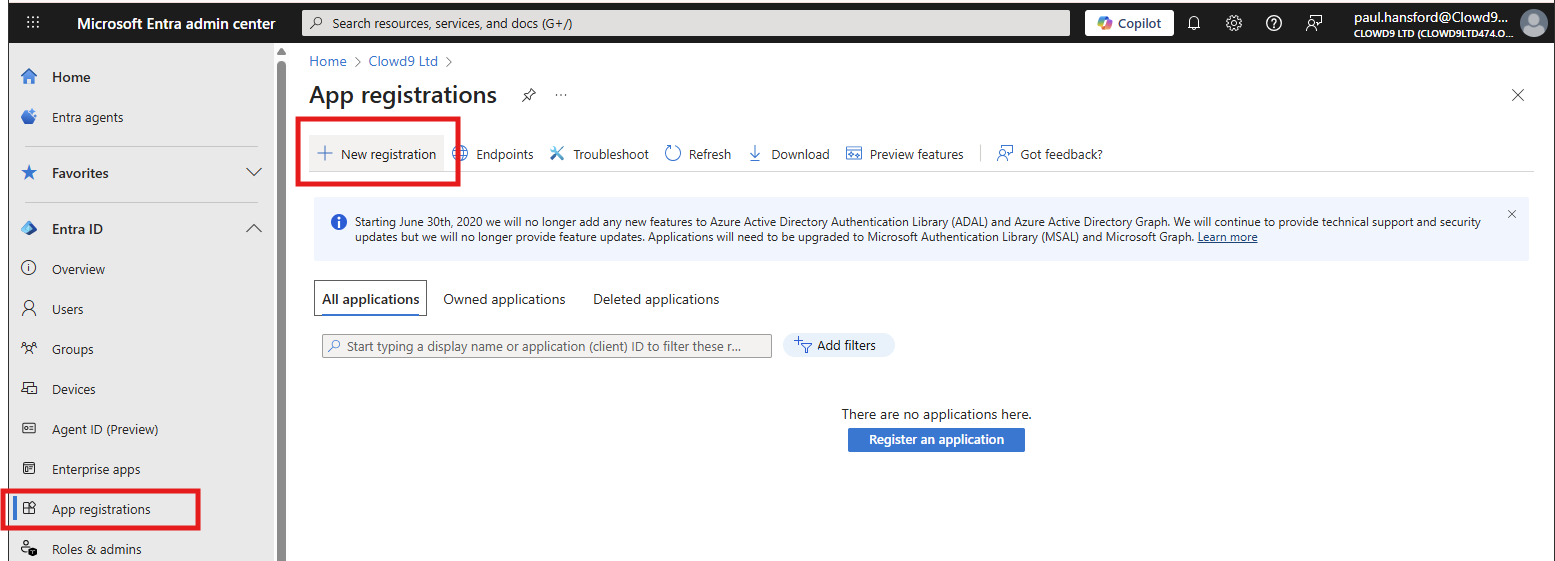Open the portal waffle menu icon
Screen dimensions: 1555x561
coord(33,23)
